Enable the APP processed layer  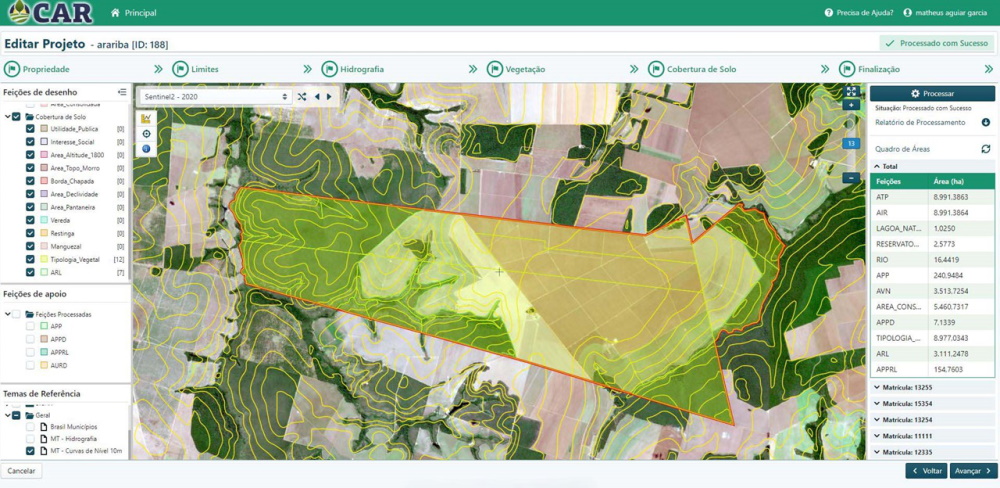point(30,326)
